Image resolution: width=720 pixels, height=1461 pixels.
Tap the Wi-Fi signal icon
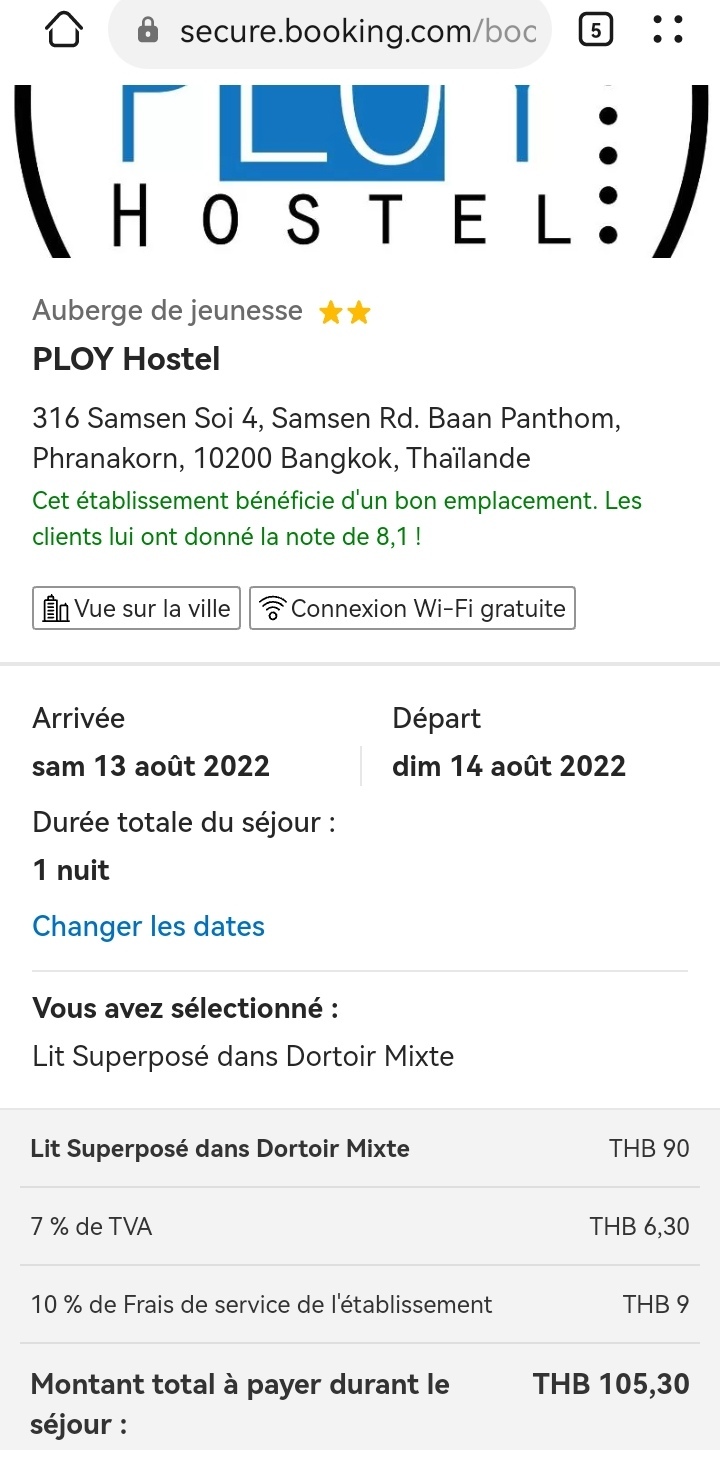coord(272,608)
